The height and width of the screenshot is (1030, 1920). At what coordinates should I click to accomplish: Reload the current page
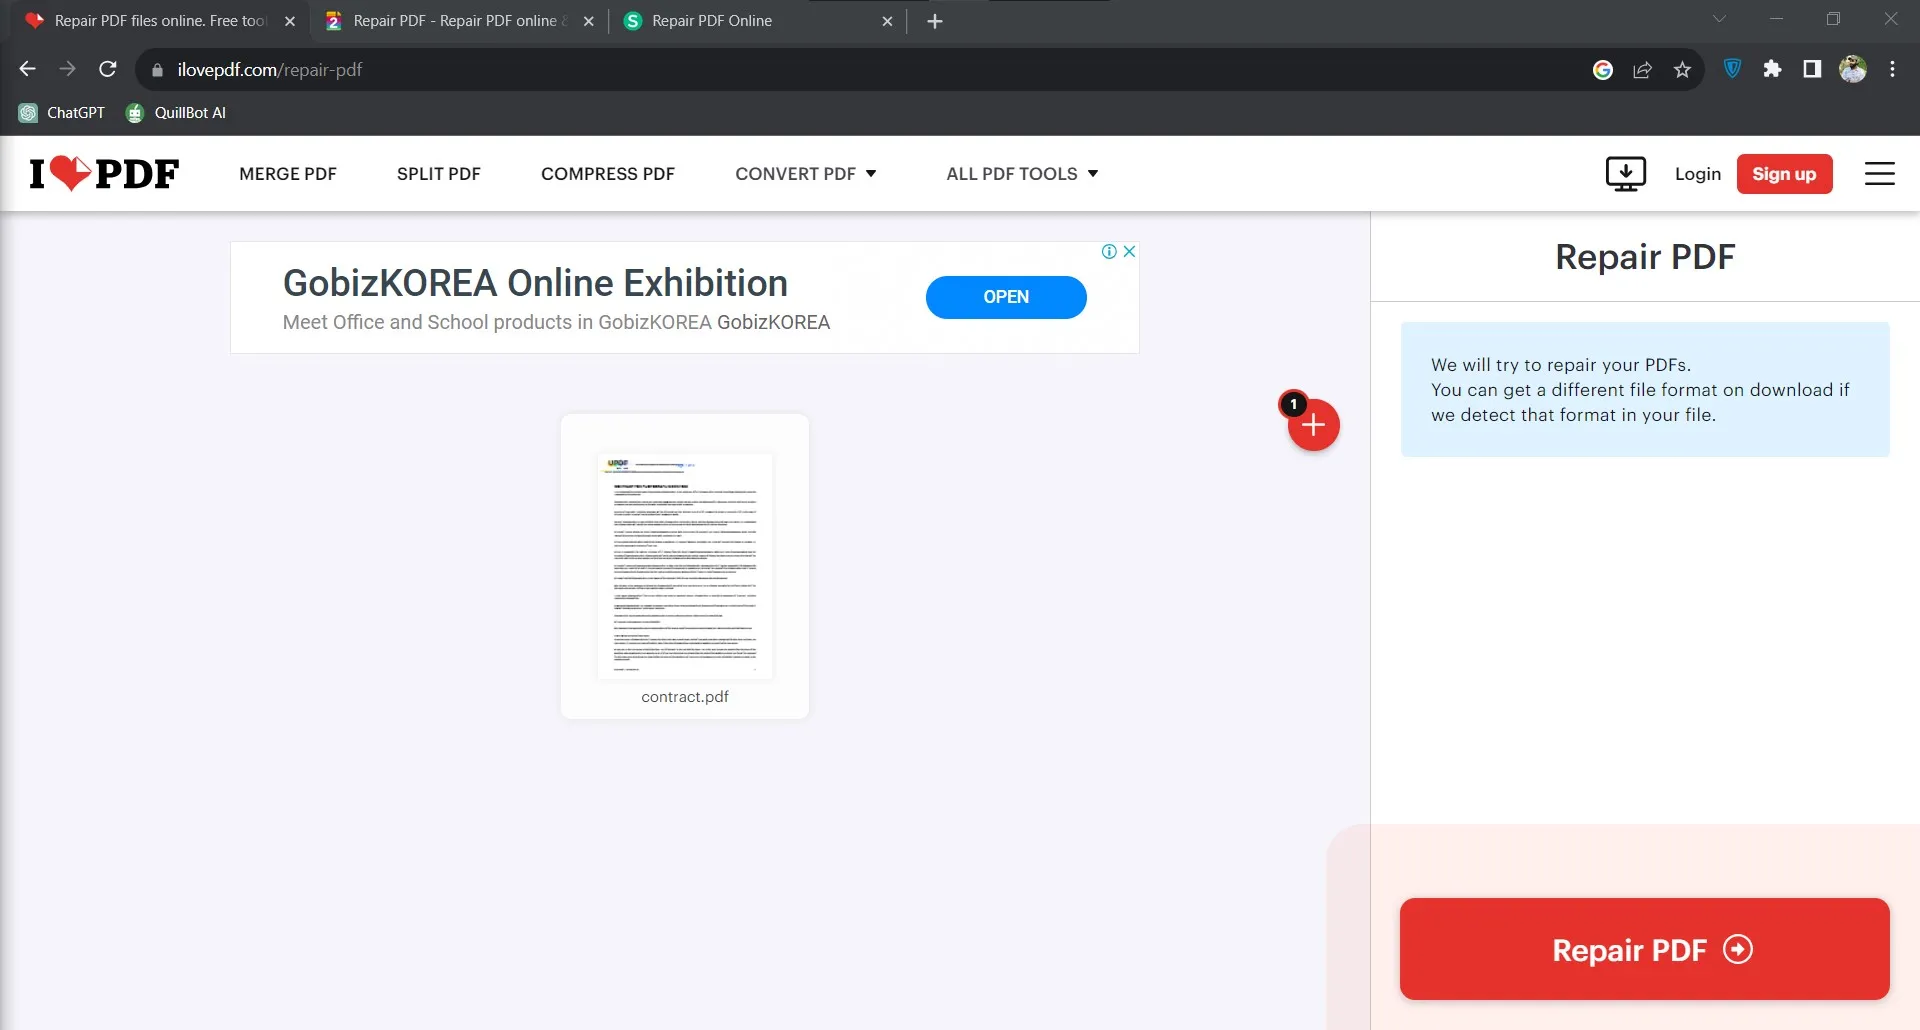(108, 69)
